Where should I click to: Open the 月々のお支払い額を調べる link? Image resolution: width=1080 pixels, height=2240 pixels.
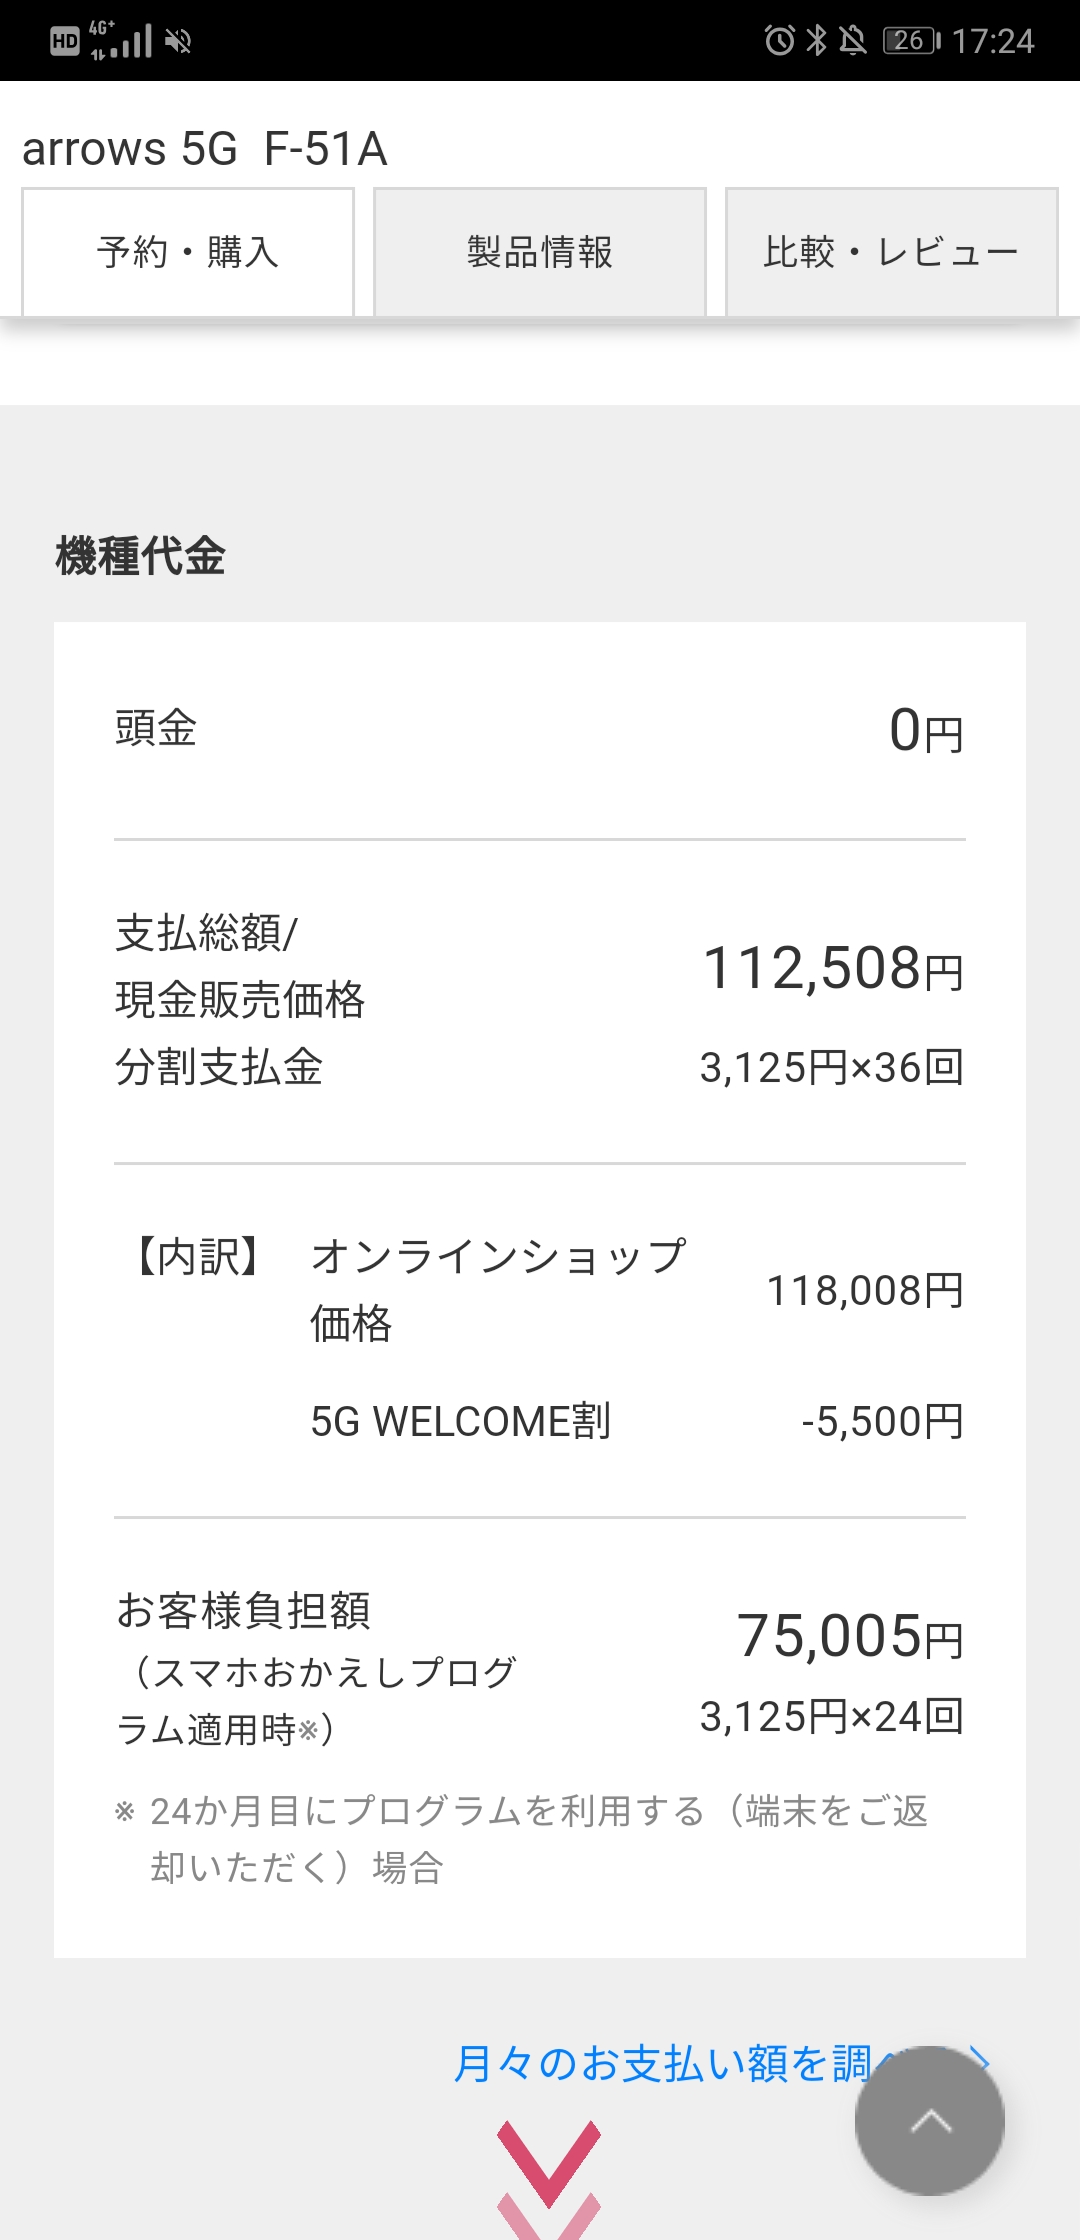660,2063
